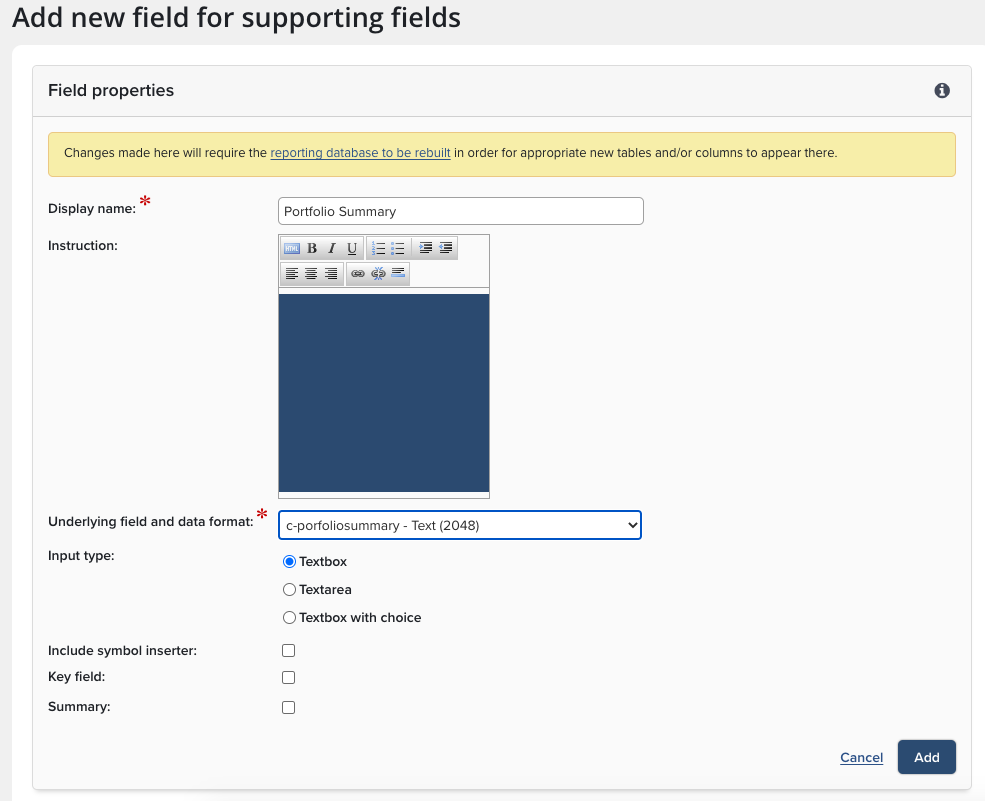
Task: Tick the Summary checkbox
Action: coord(289,707)
